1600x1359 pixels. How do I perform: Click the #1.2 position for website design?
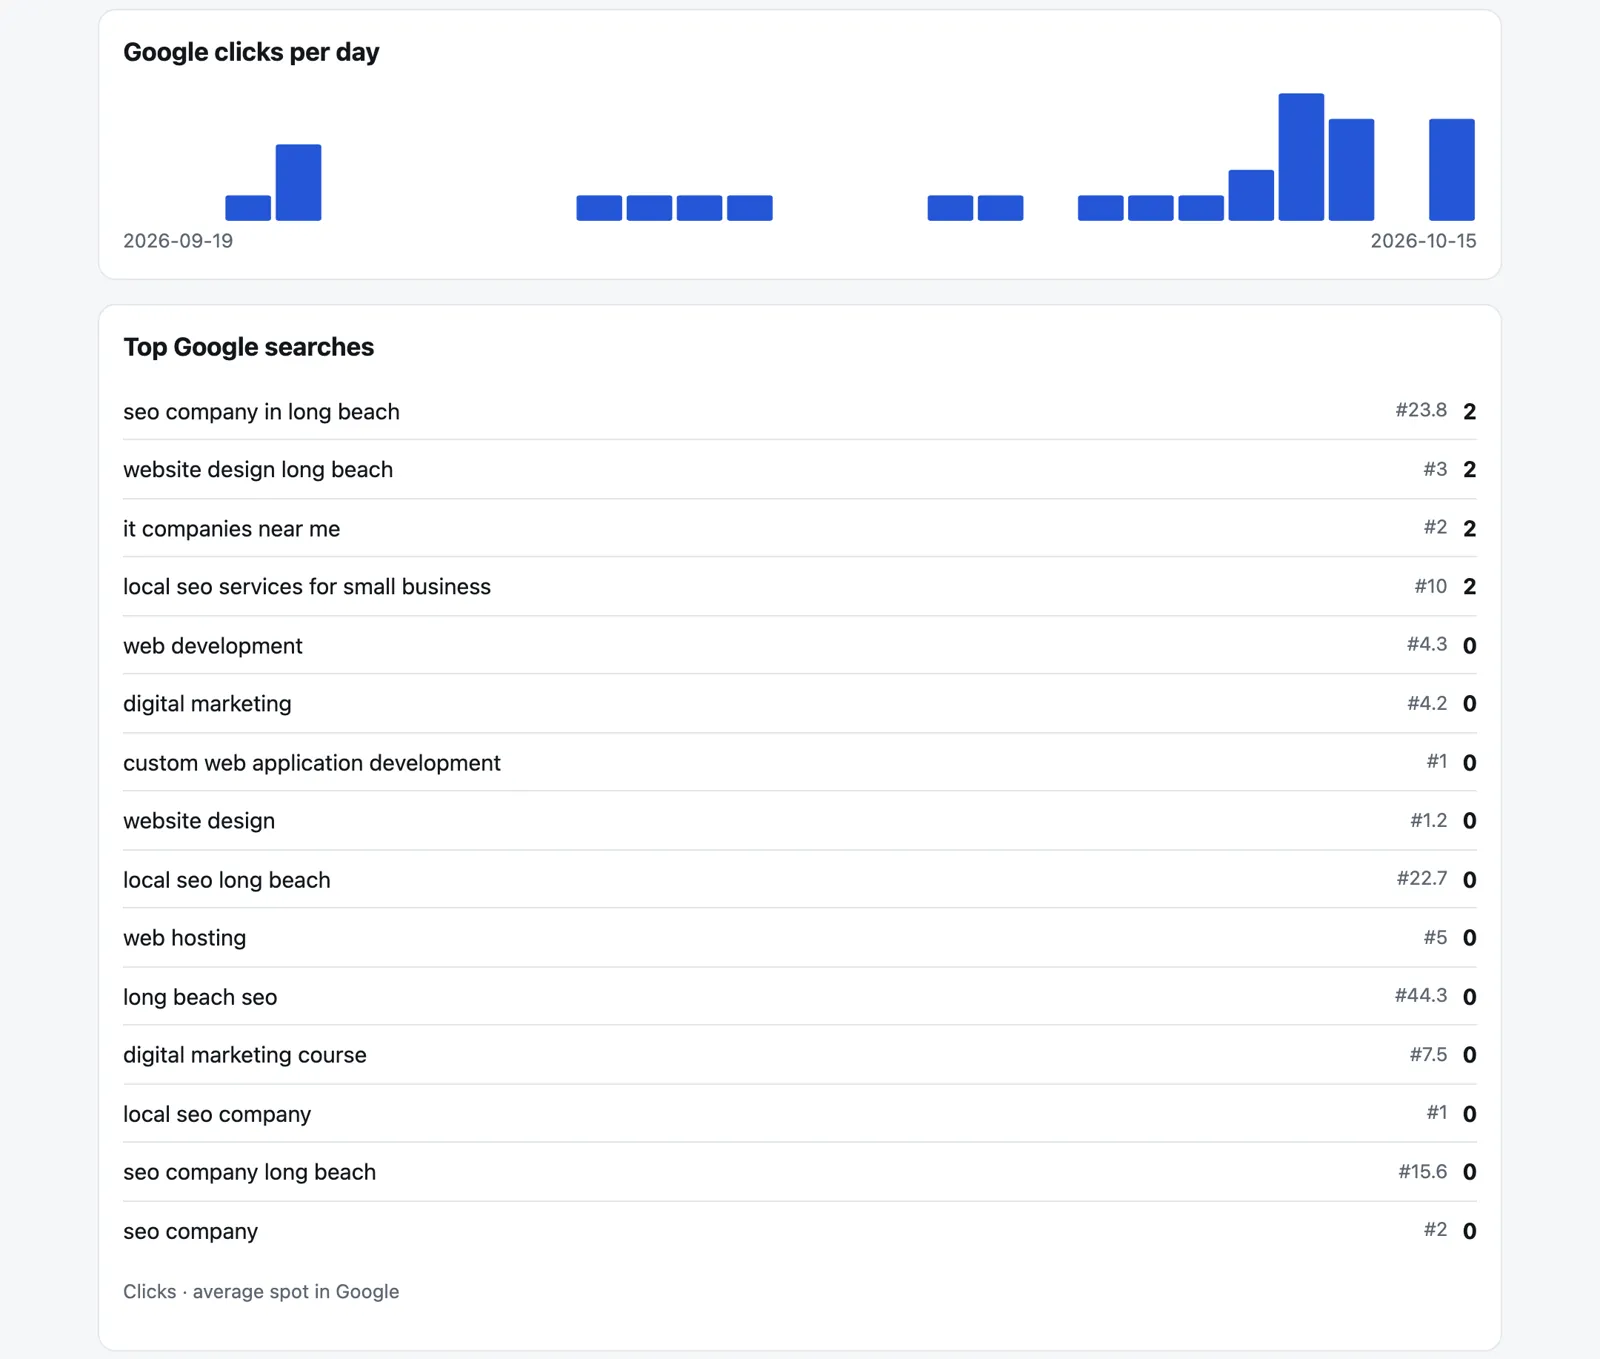click(x=1429, y=820)
